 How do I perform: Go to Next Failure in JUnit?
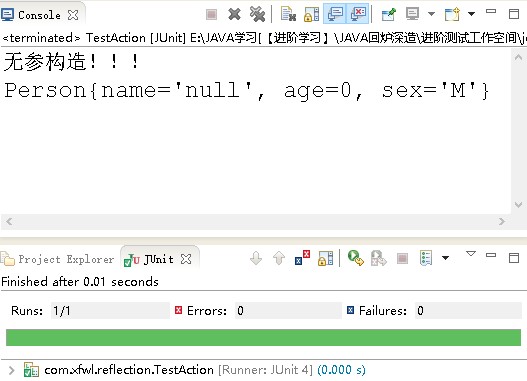coord(256,258)
